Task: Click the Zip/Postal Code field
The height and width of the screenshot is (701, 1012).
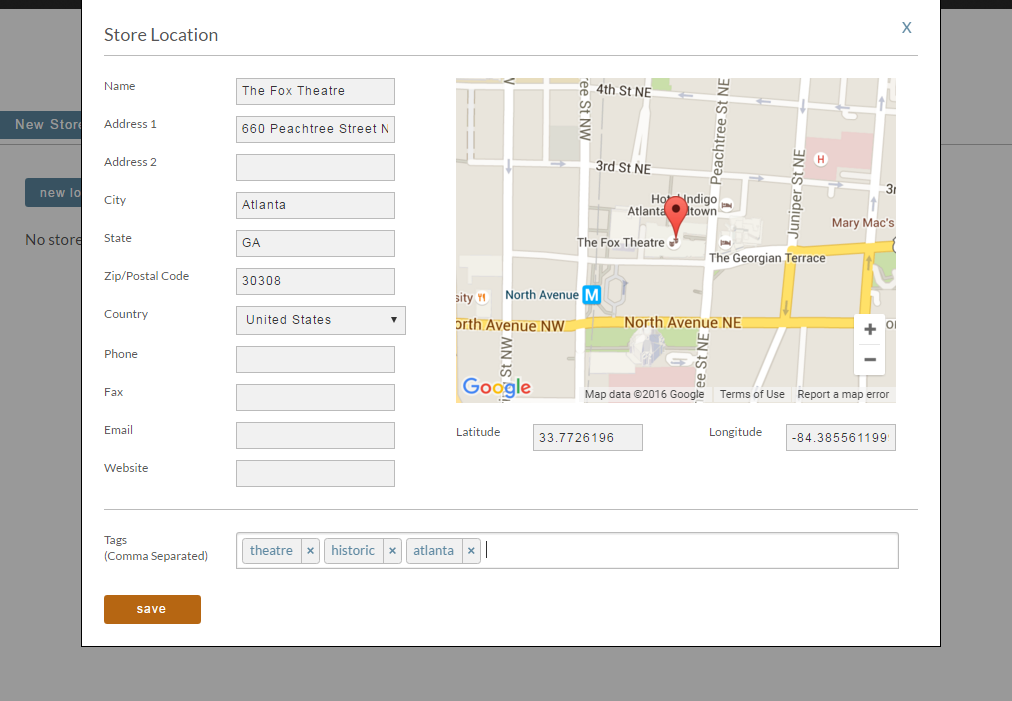Action: [x=315, y=281]
